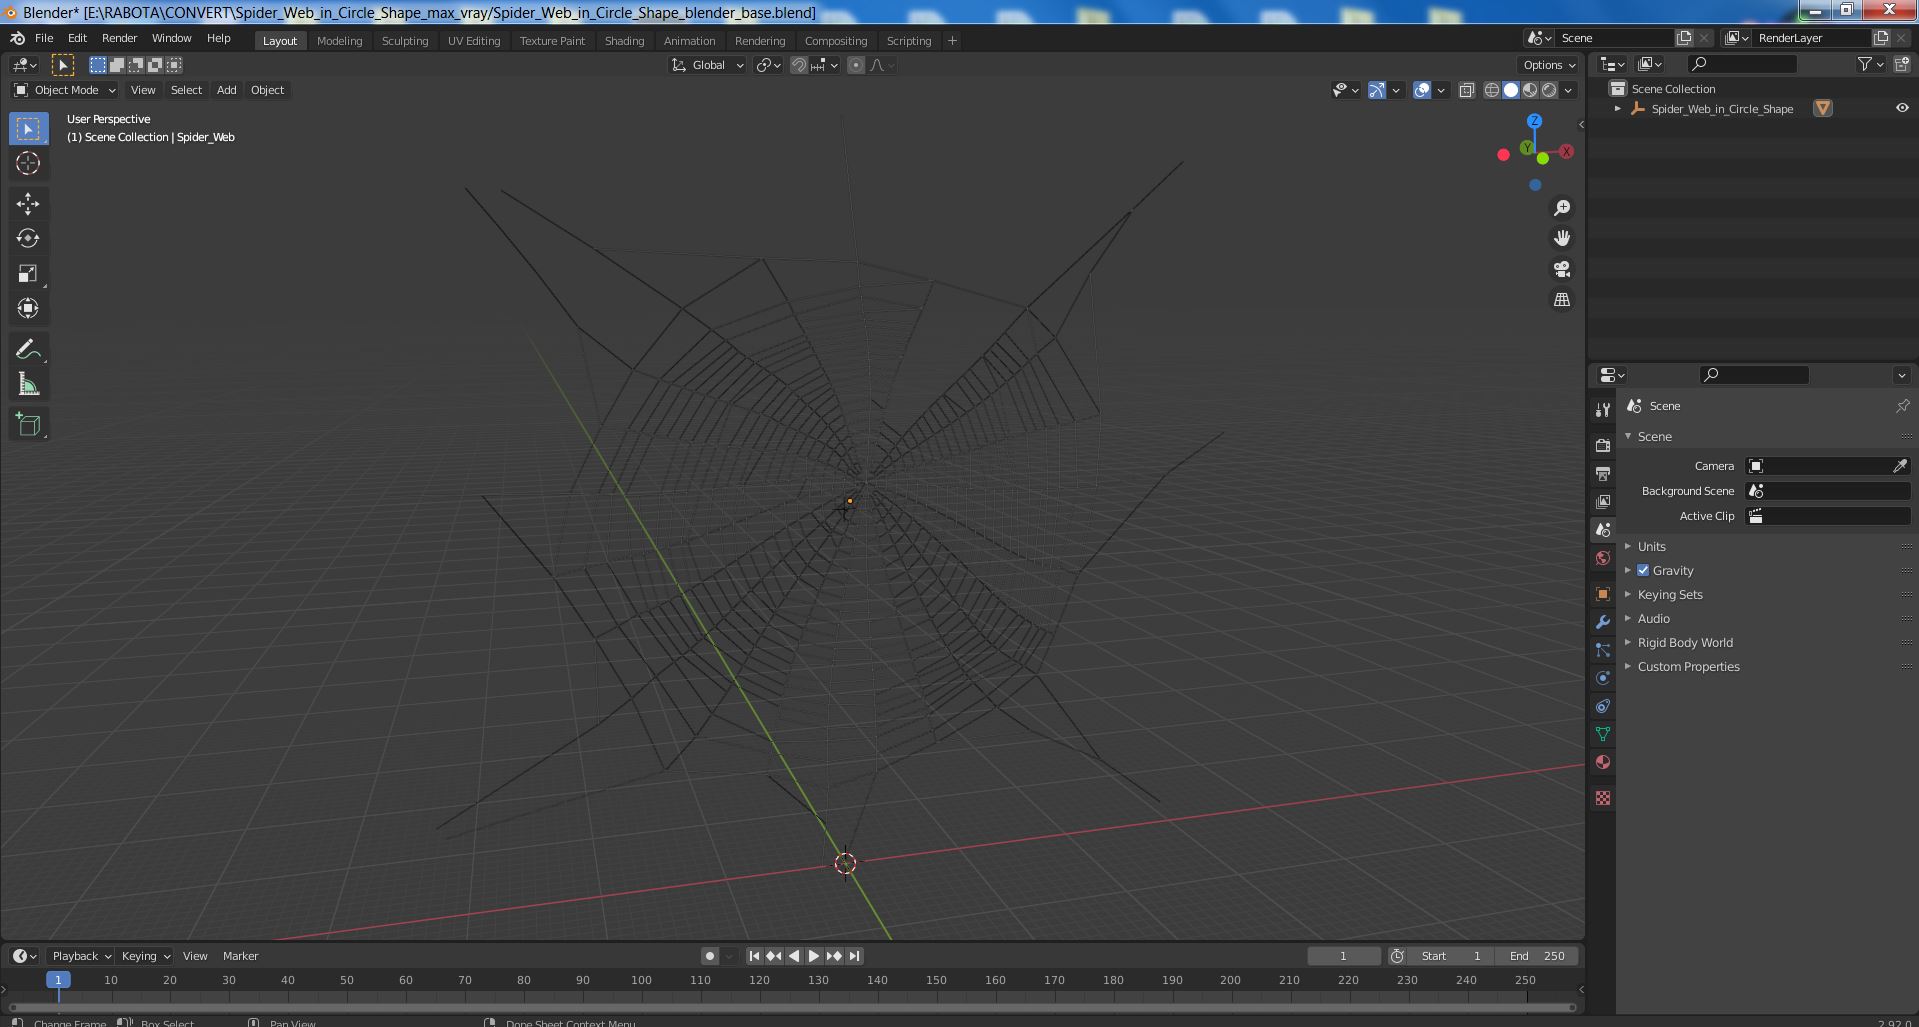This screenshot has width=1919, height=1027.
Task: Switch to rendered viewport shading
Action: coord(1549,90)
